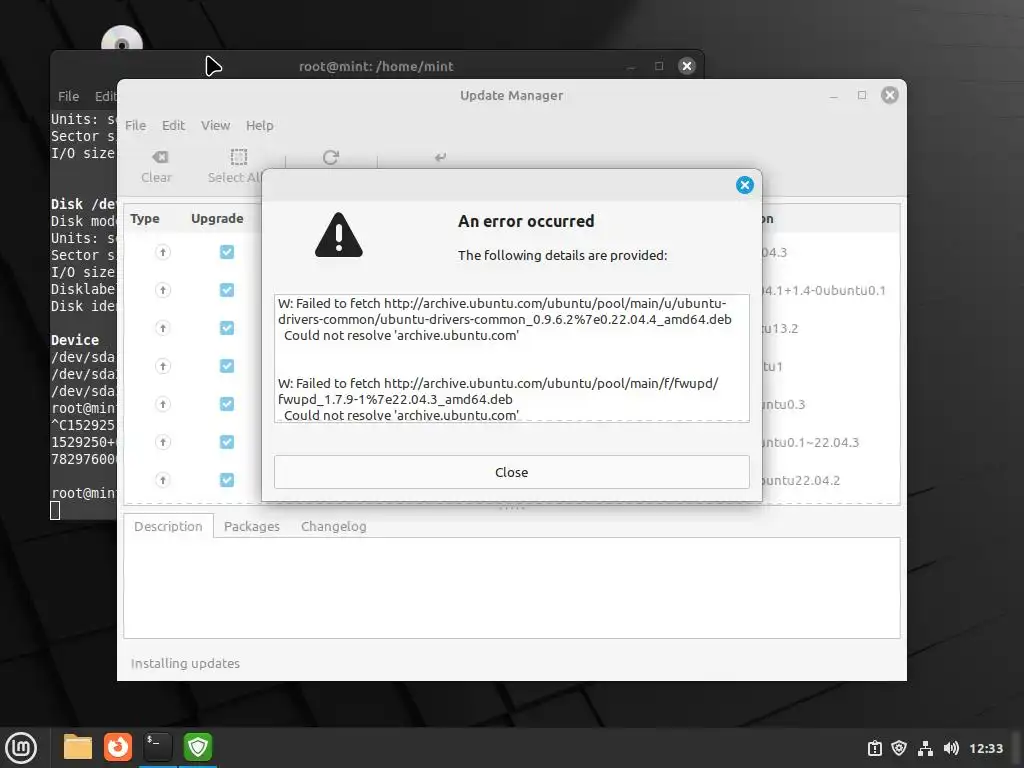Open the Edit menu in Update Manager
This screenshot has height=768, width=1024.
(x=173, y=125)
